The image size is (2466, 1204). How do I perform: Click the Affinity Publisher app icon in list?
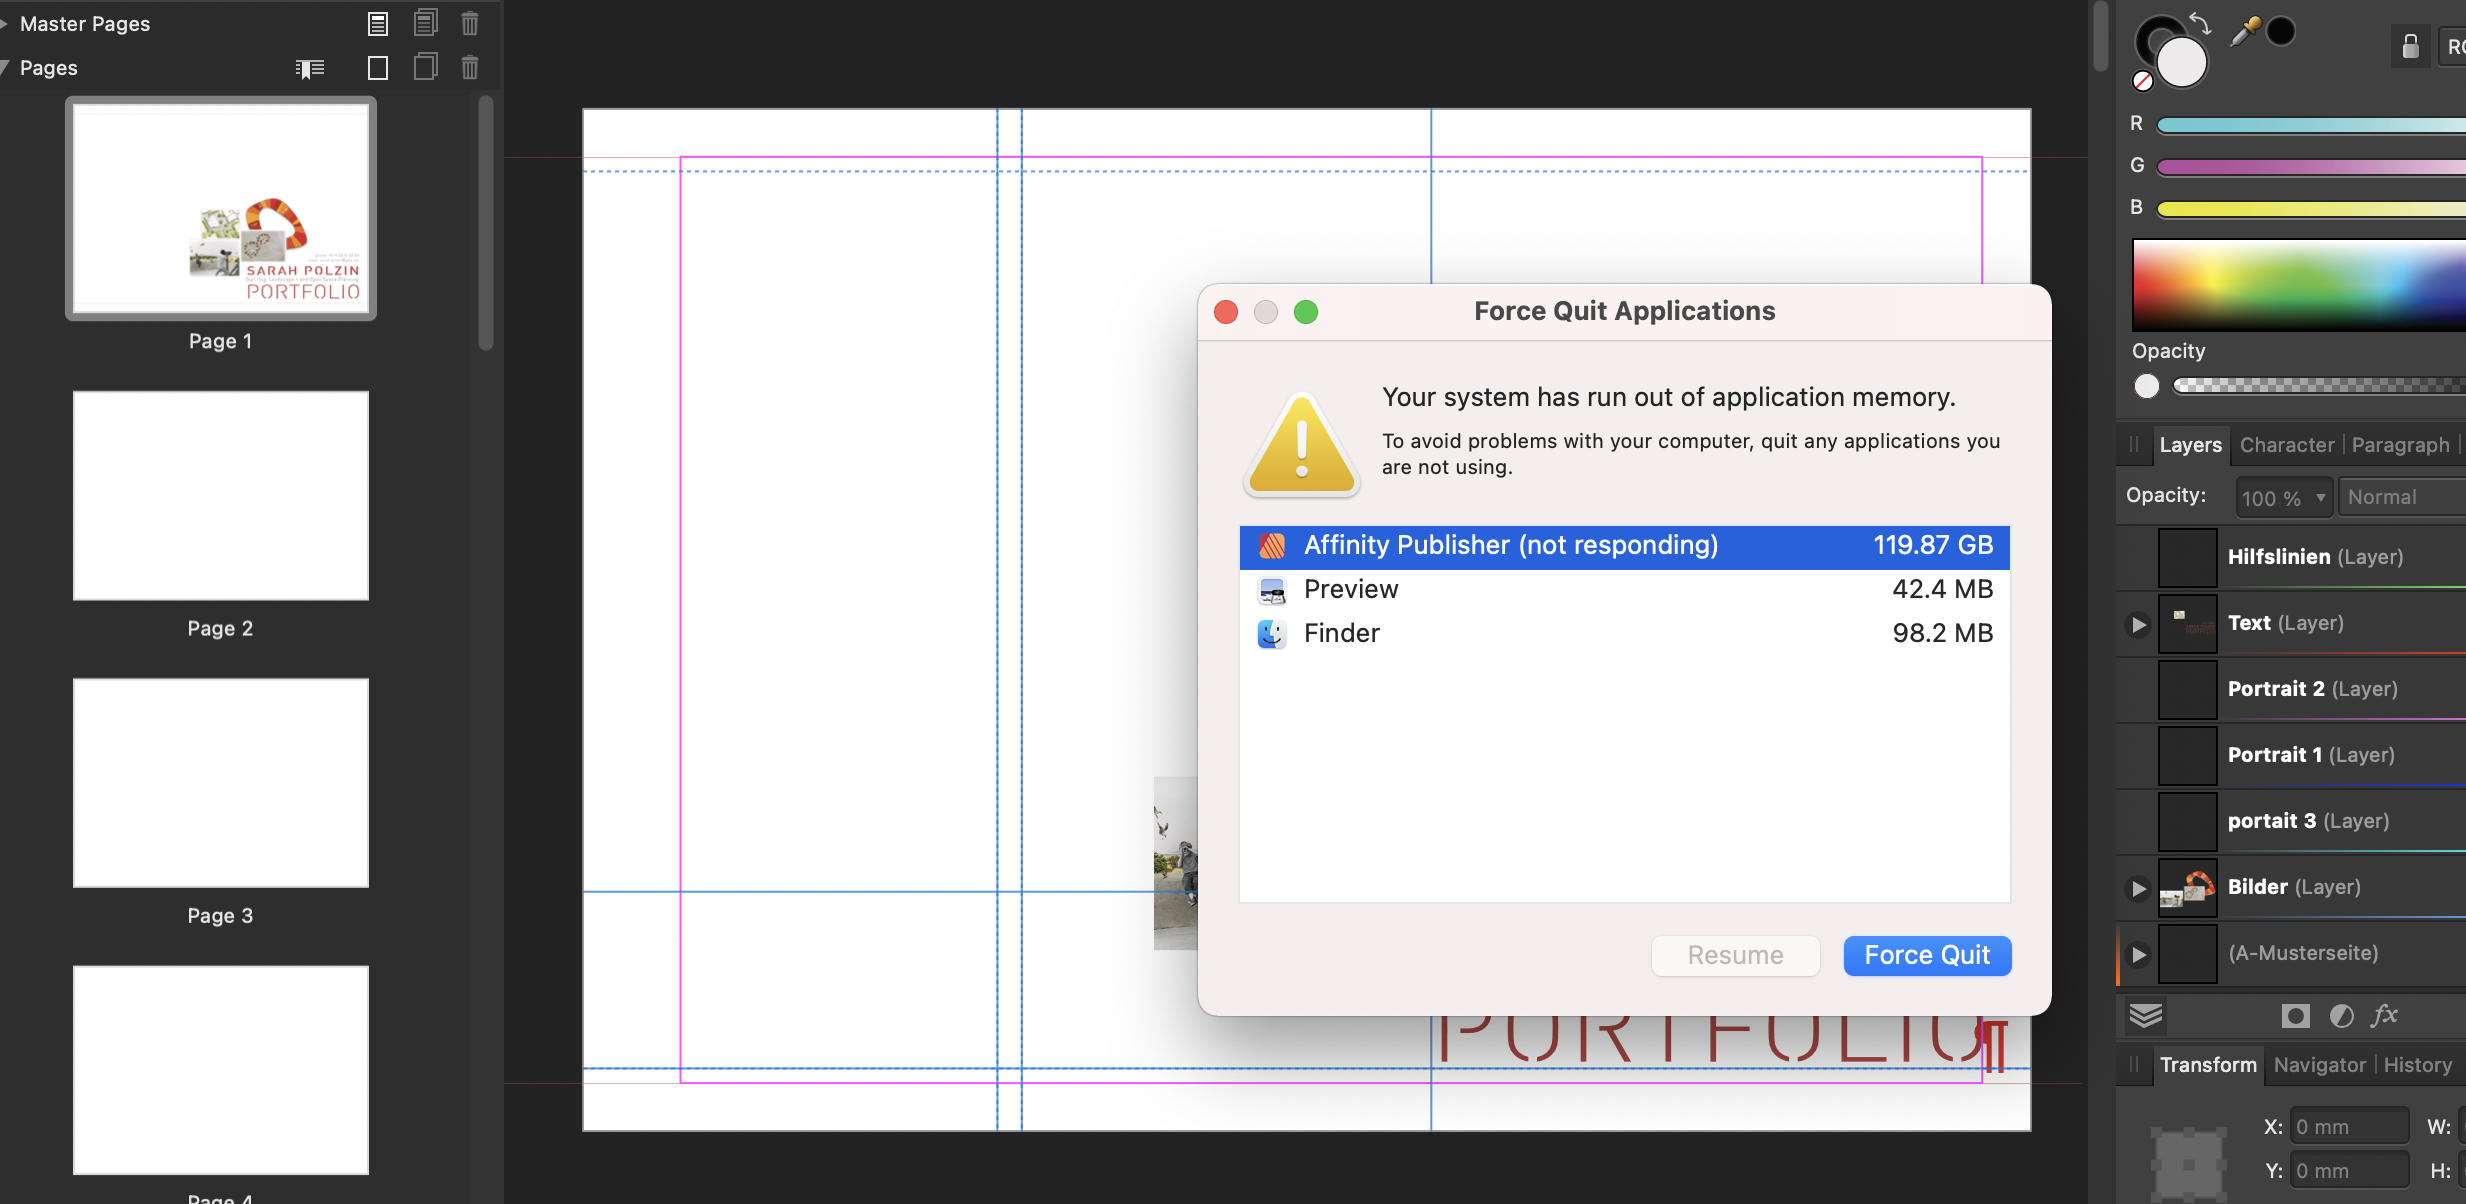pyautogui.click(x=1272, y=546)
